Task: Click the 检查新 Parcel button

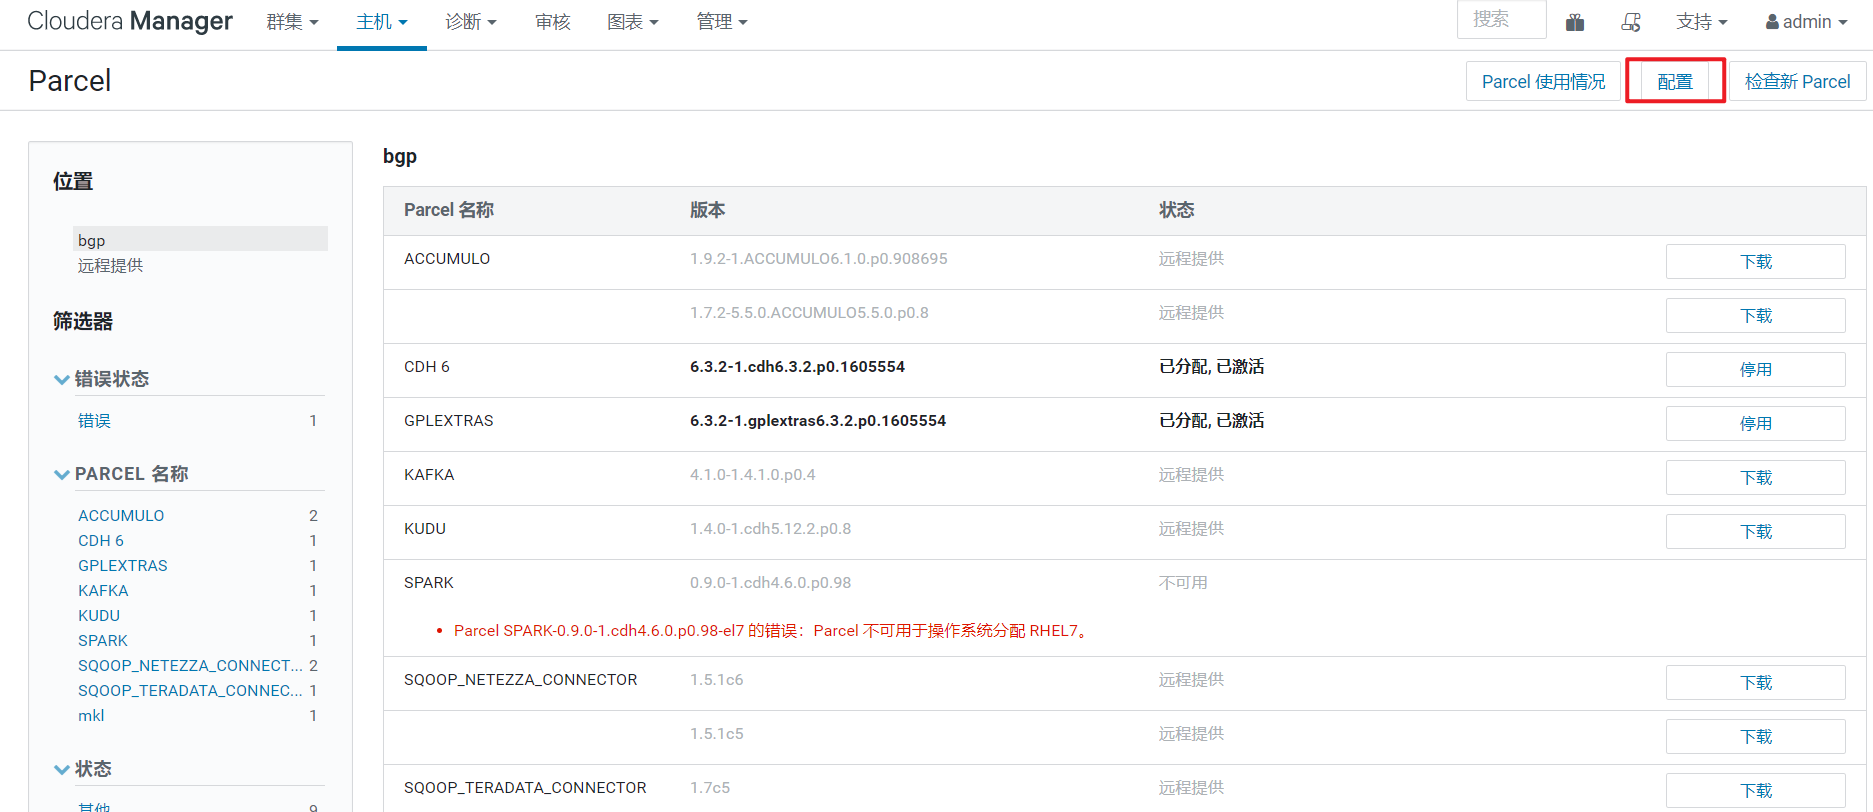Action: [1797, 81]
